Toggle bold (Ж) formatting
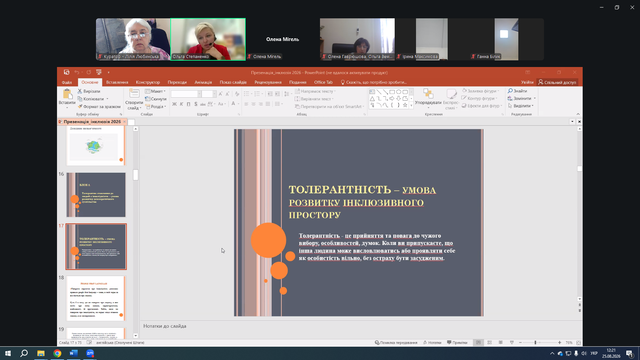This screenshot has width=640, height=360. [174, 104]
